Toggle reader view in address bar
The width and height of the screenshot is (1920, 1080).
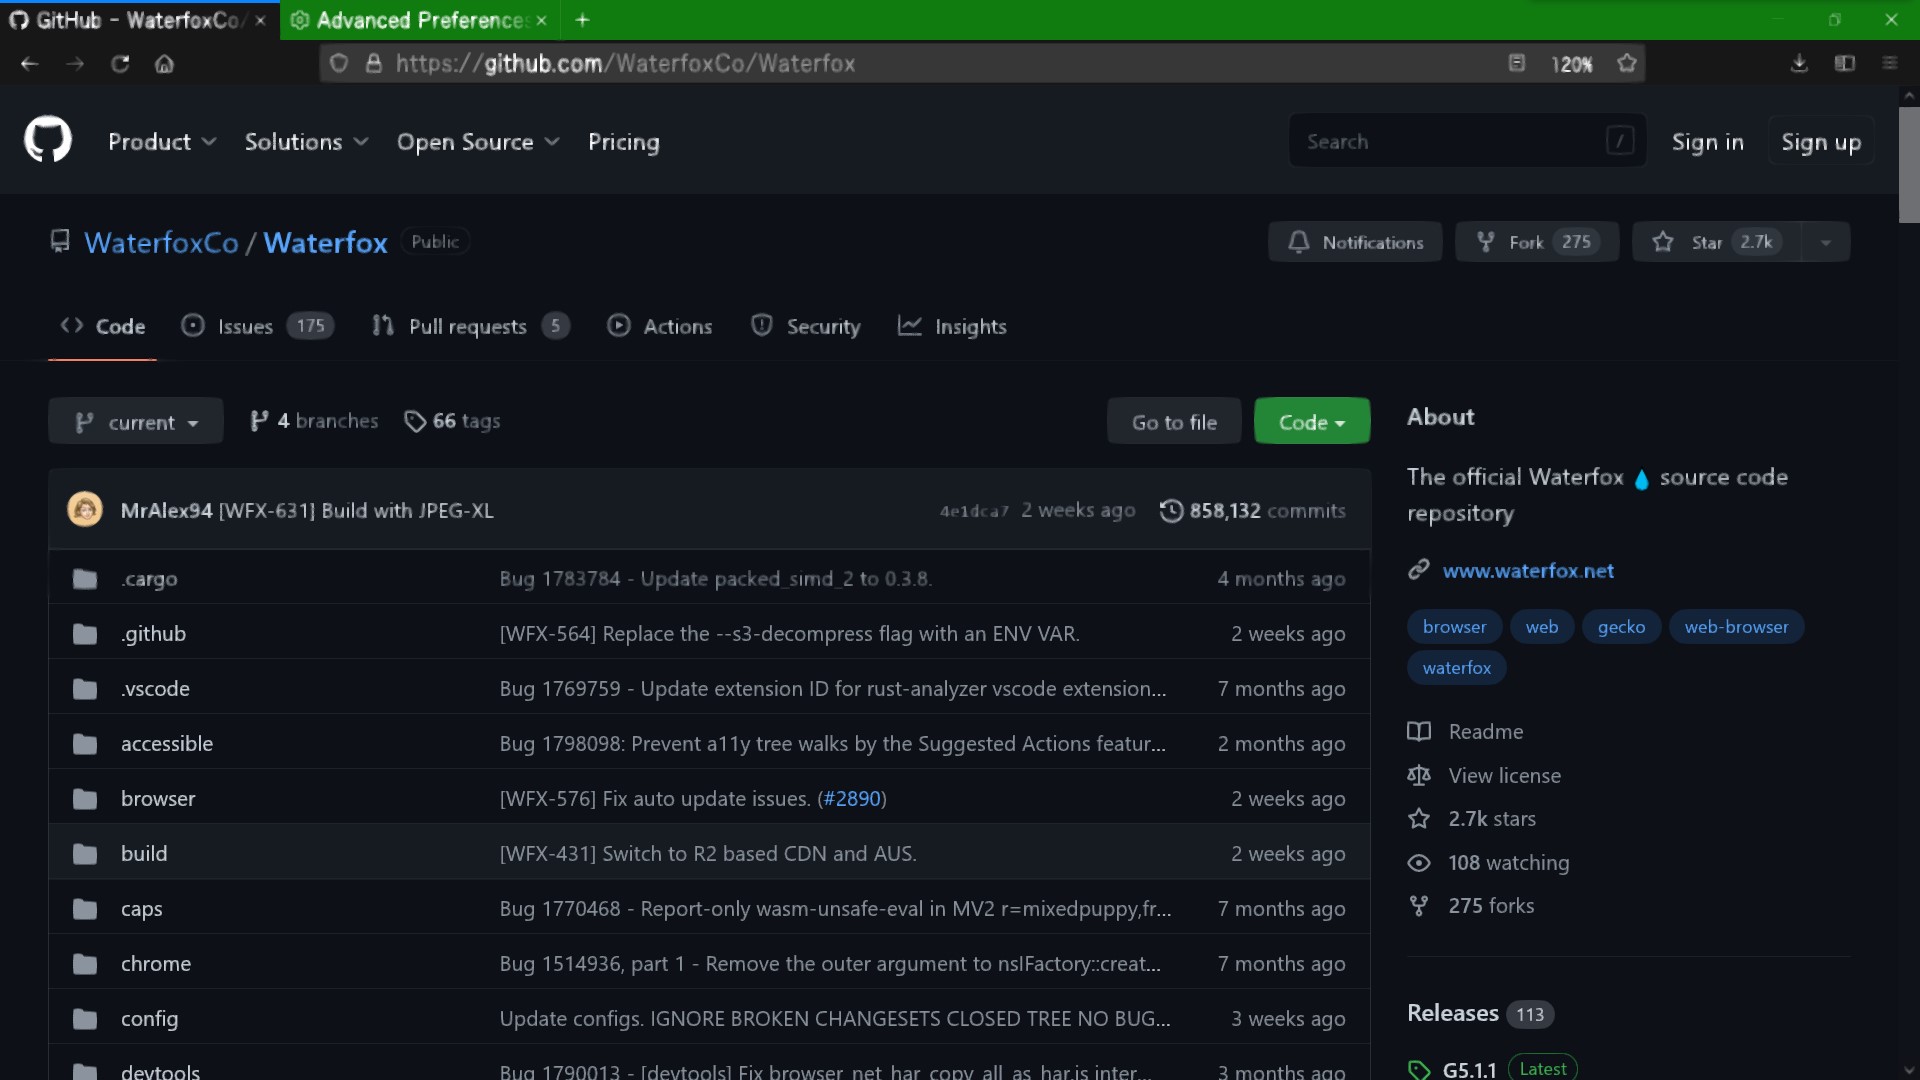tap(1516, 63)
